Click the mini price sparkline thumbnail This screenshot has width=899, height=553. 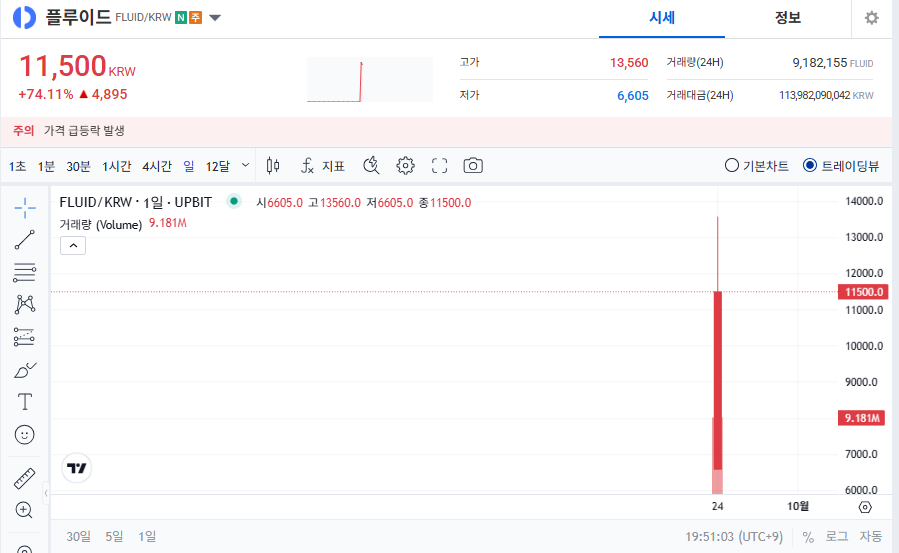(370, 80)
